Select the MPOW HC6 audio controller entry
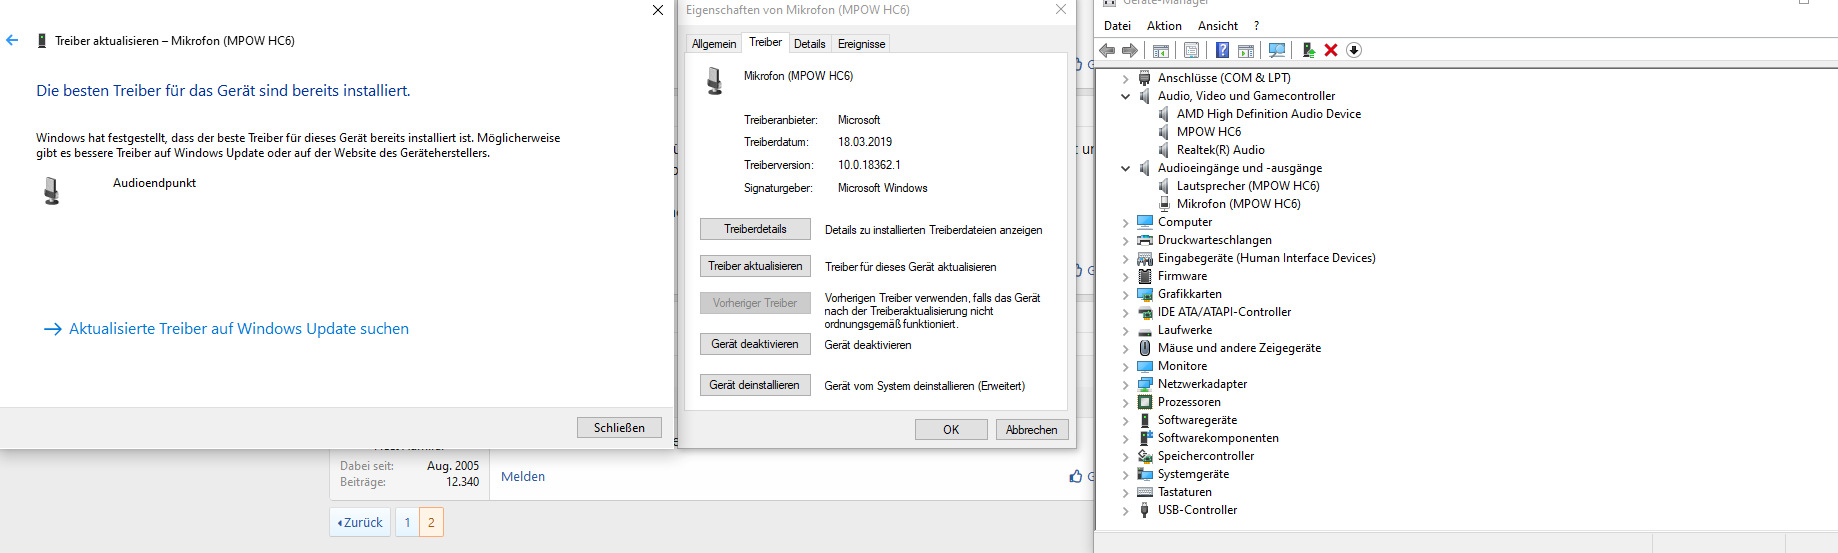The height and width of the screenshot is (553, 1838). (x=1208, y=132)
